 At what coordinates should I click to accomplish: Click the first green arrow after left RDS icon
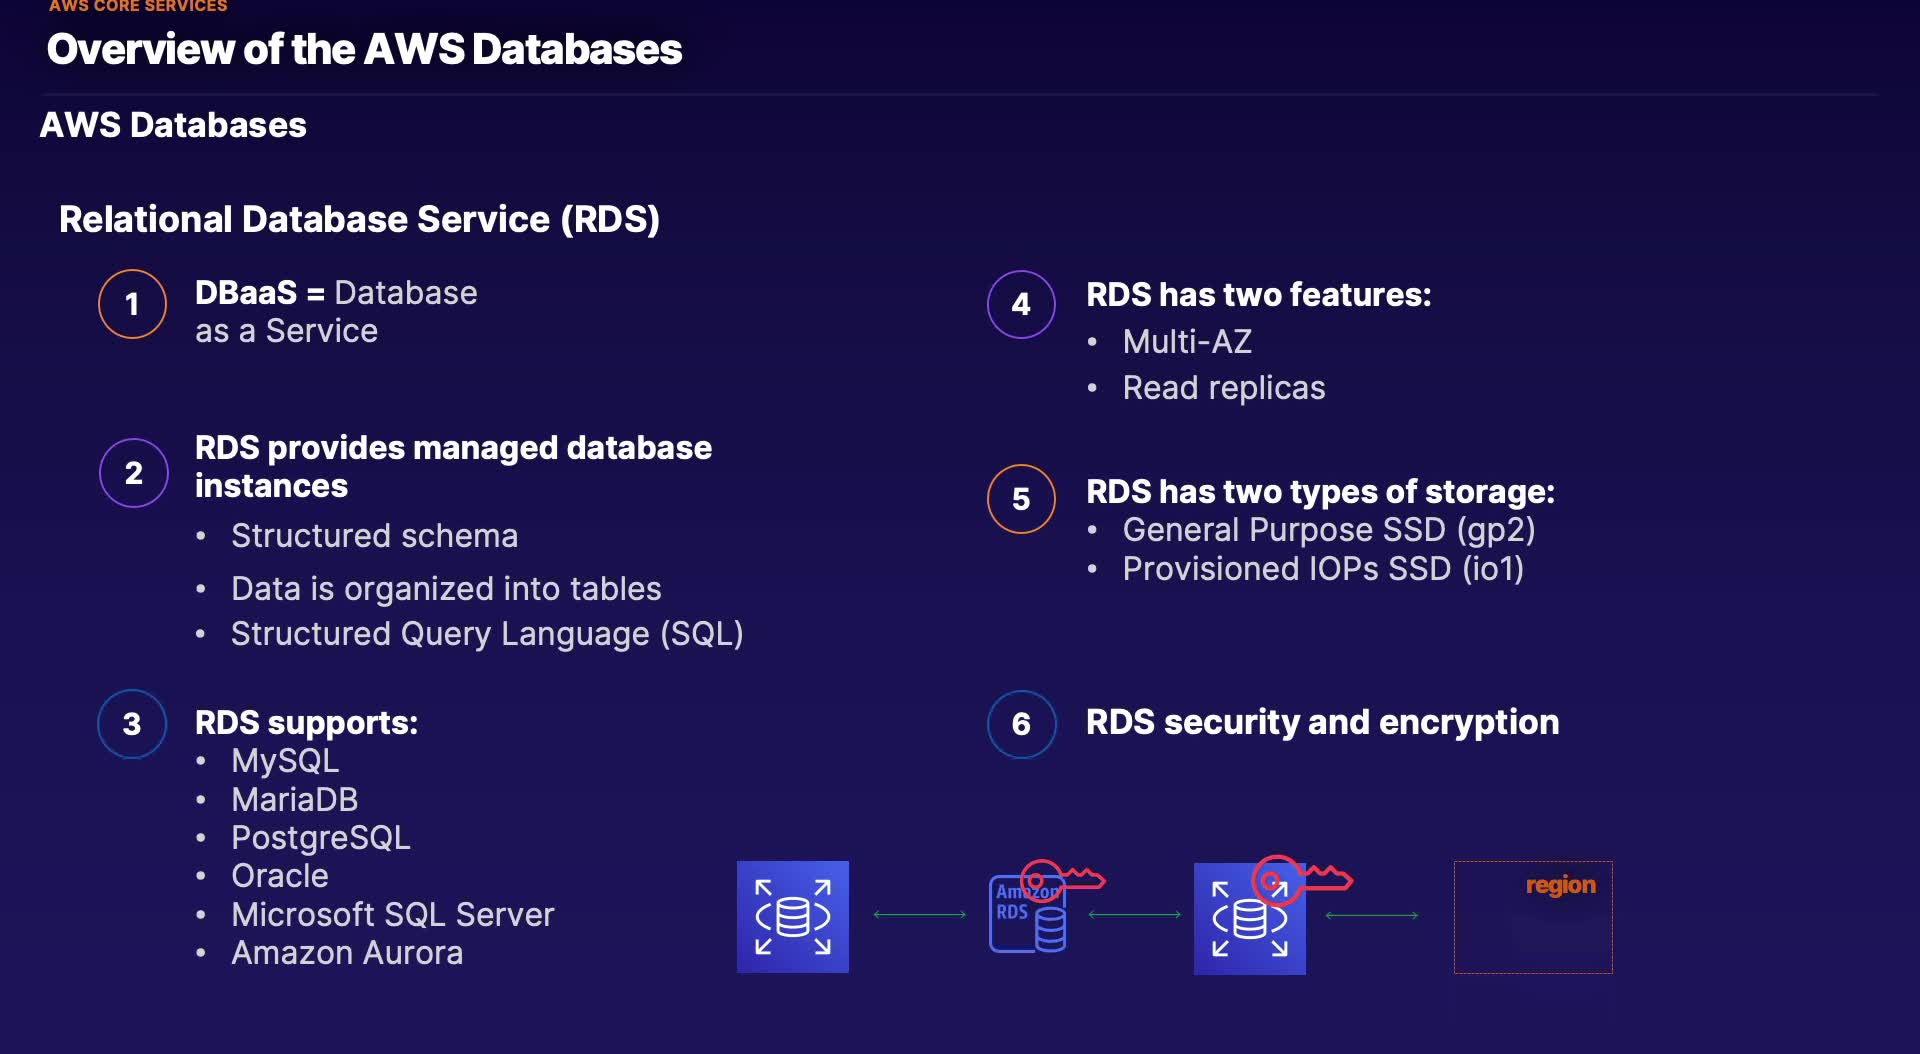click(x=920, y=915)
